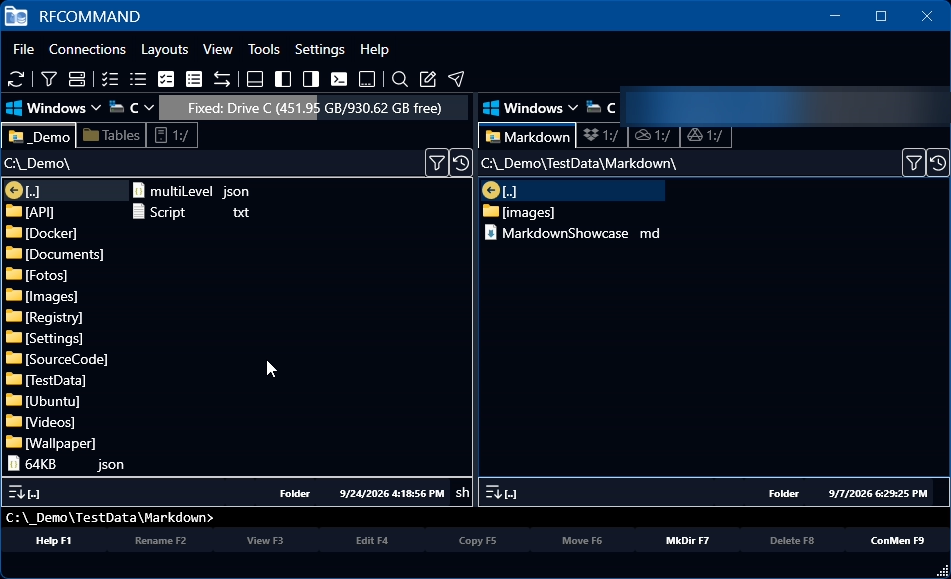Click the left panel path field C:\_Demo\
The width and height of the screenshot is (951, 579).
[213, 163]
